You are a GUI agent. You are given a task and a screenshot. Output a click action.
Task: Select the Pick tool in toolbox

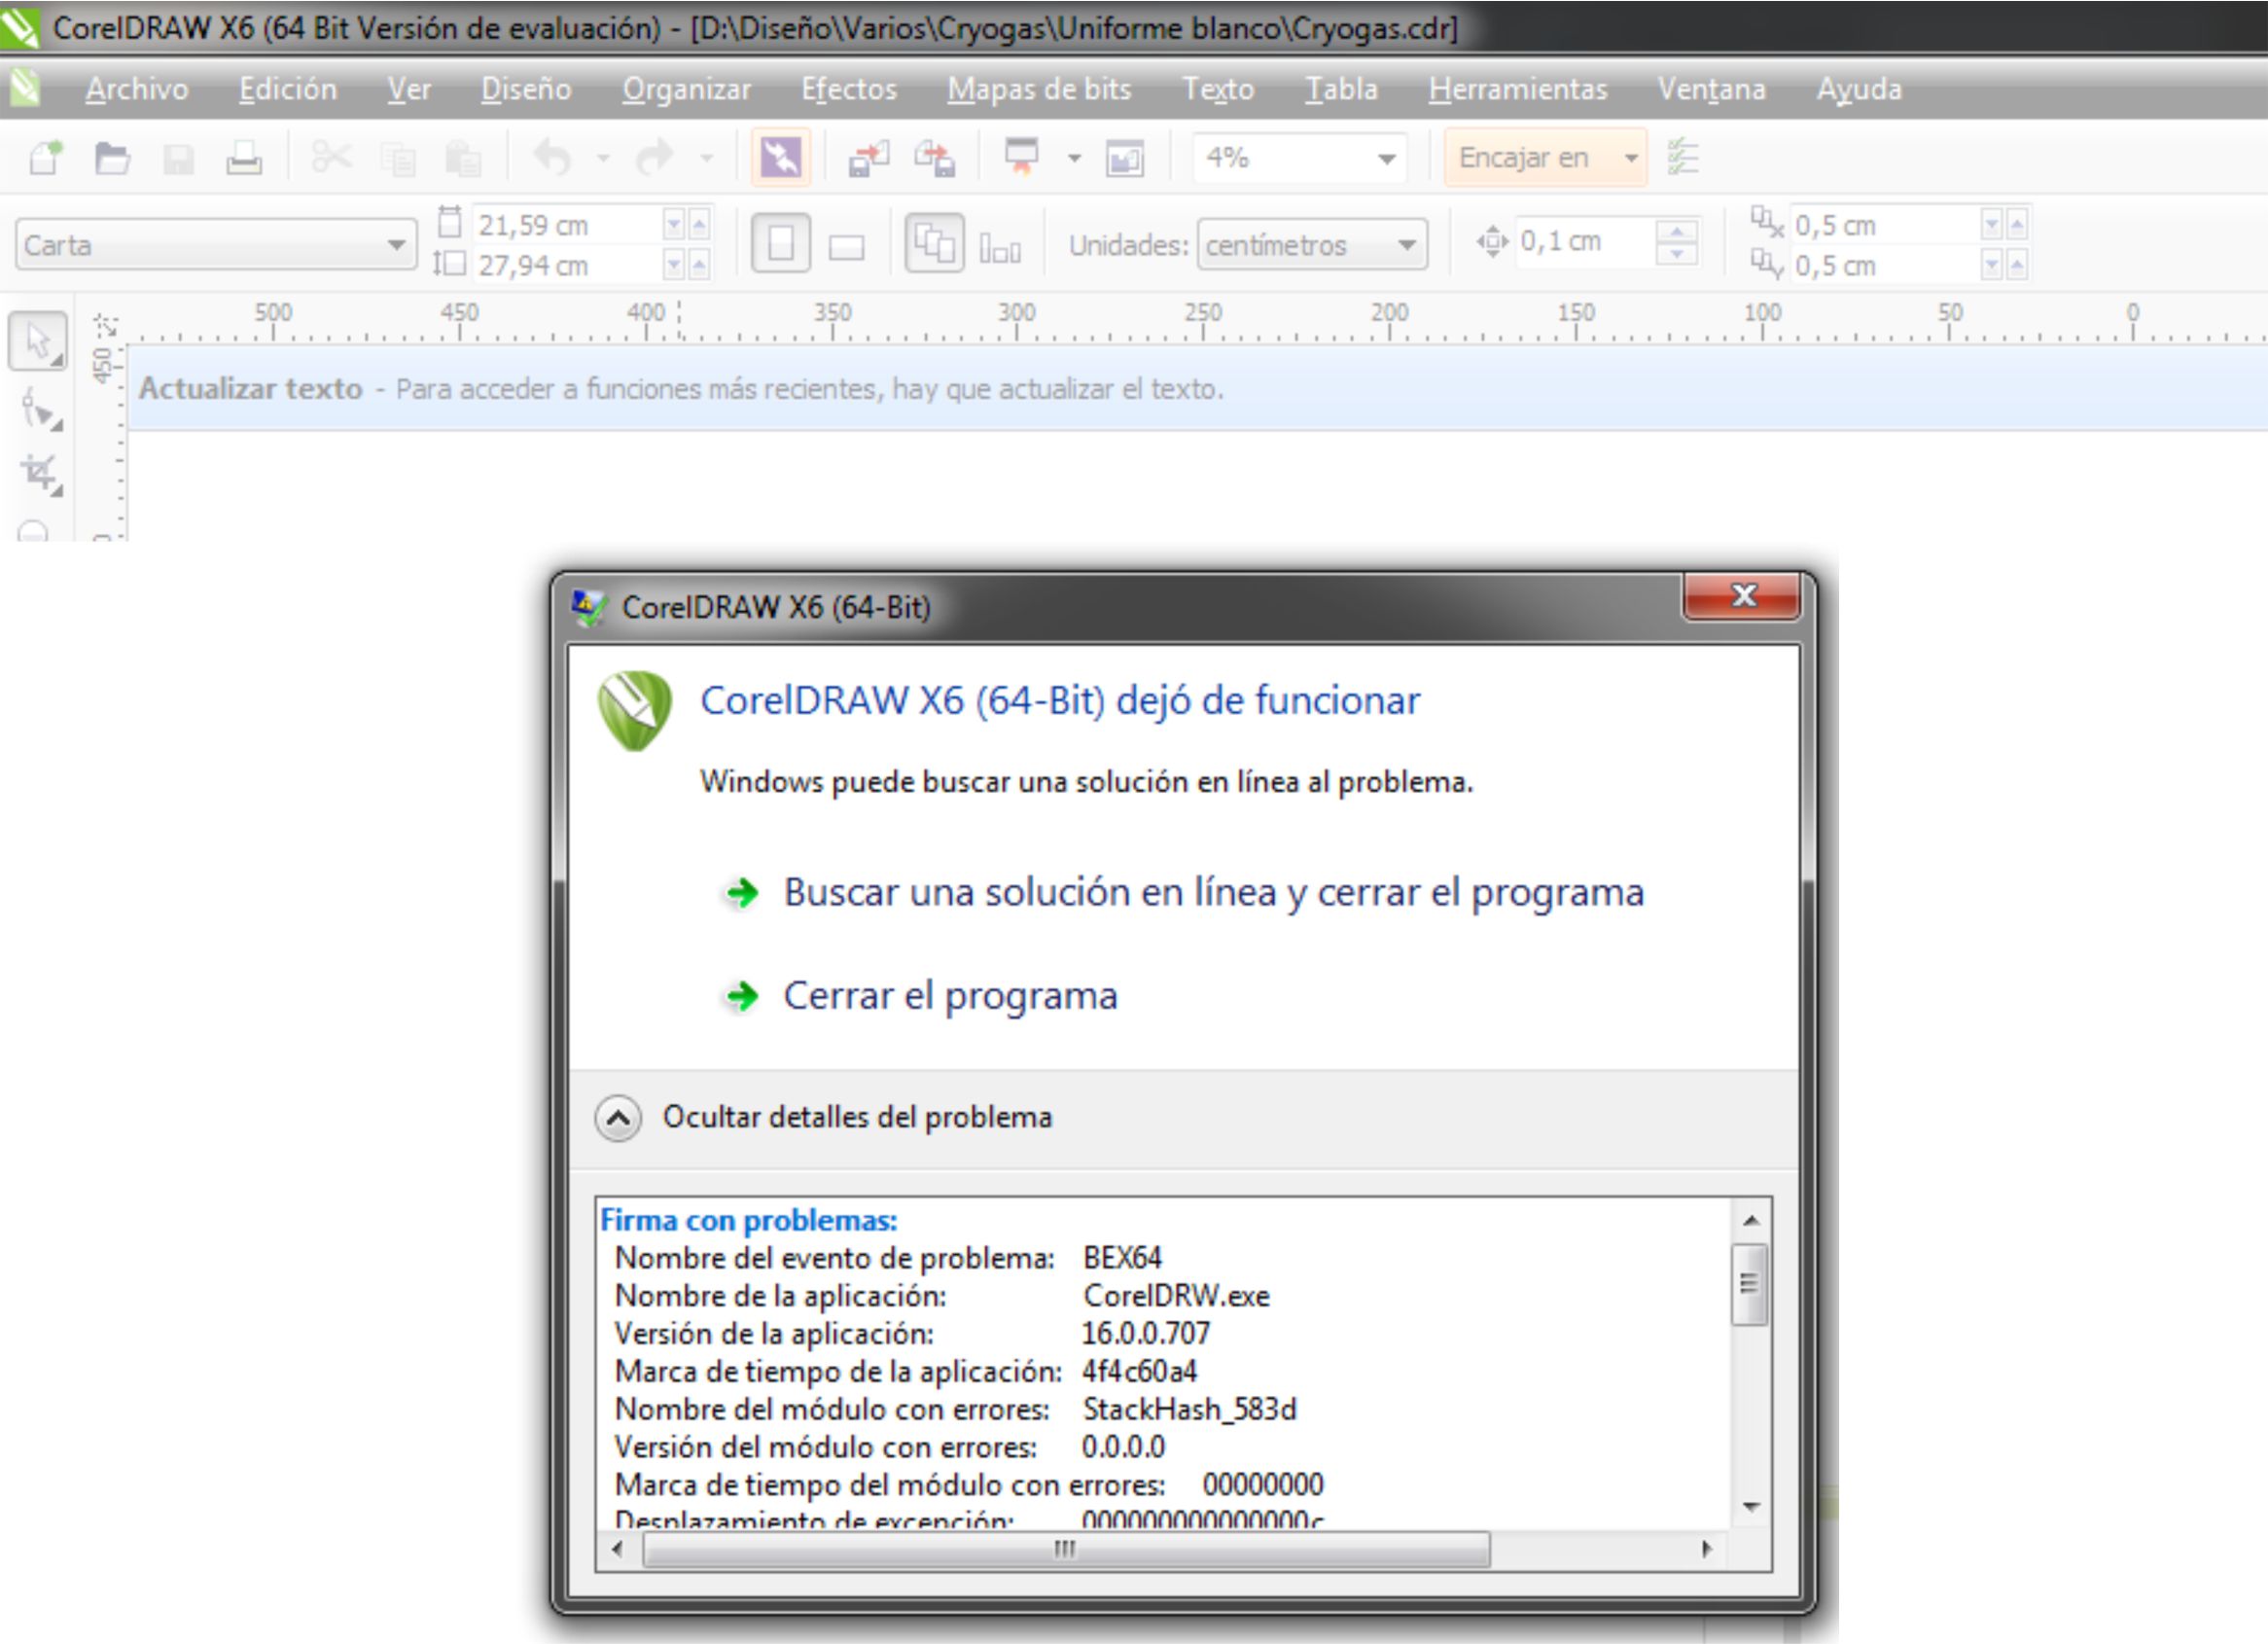(38, 342)
